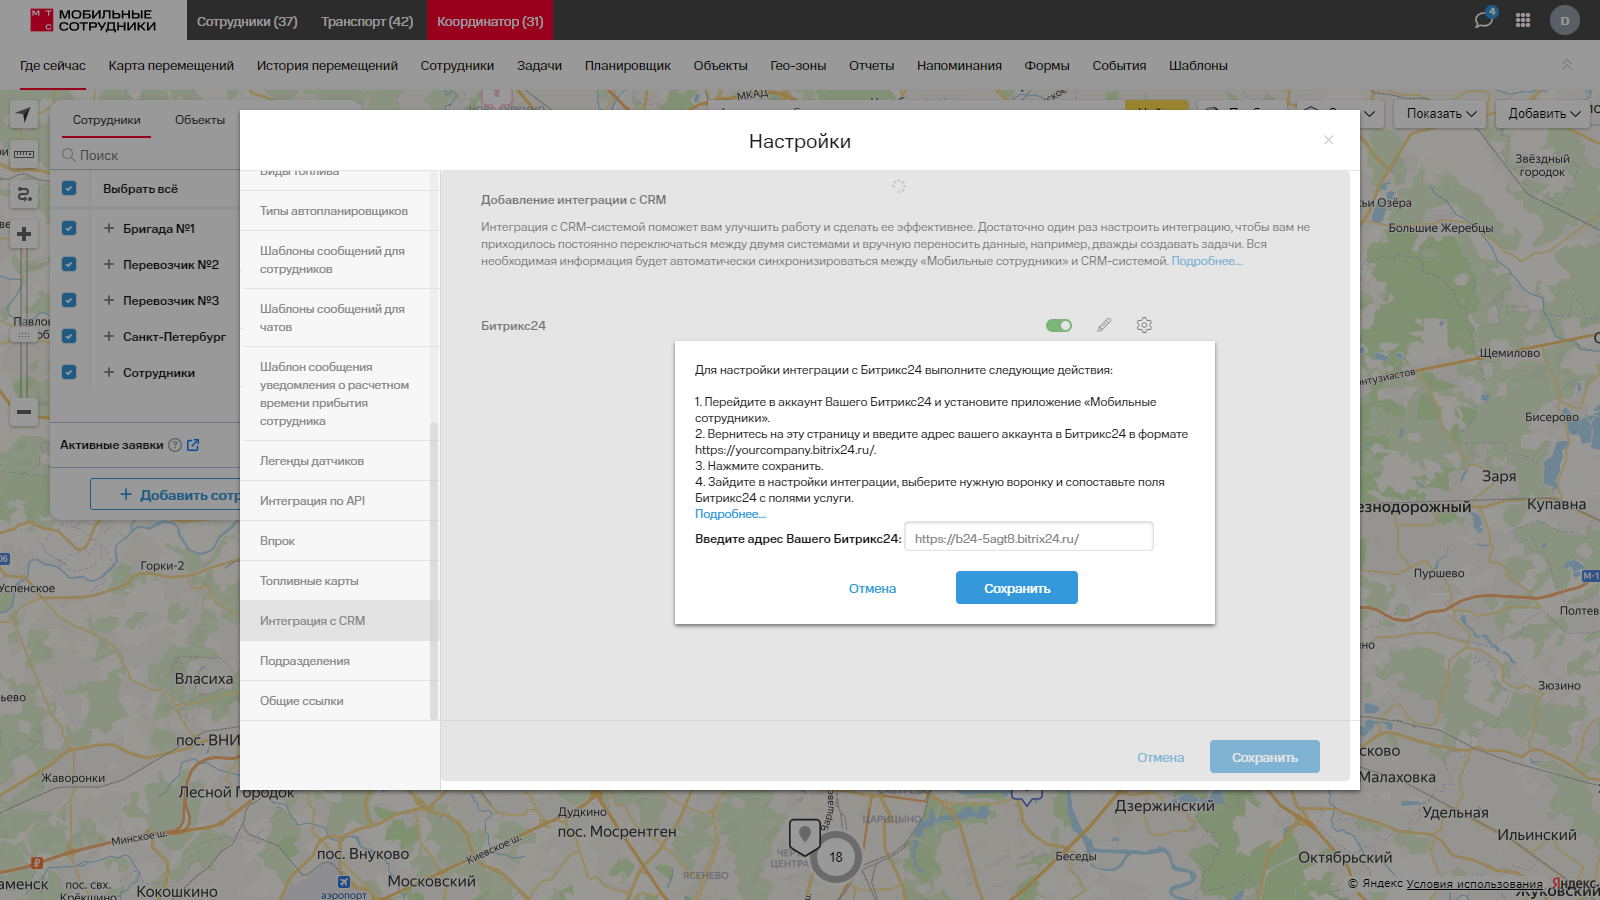This screenshot has height=900, width=1600.
Task: Expand the Перевозчик №2 group
Action: coord(109,265)
